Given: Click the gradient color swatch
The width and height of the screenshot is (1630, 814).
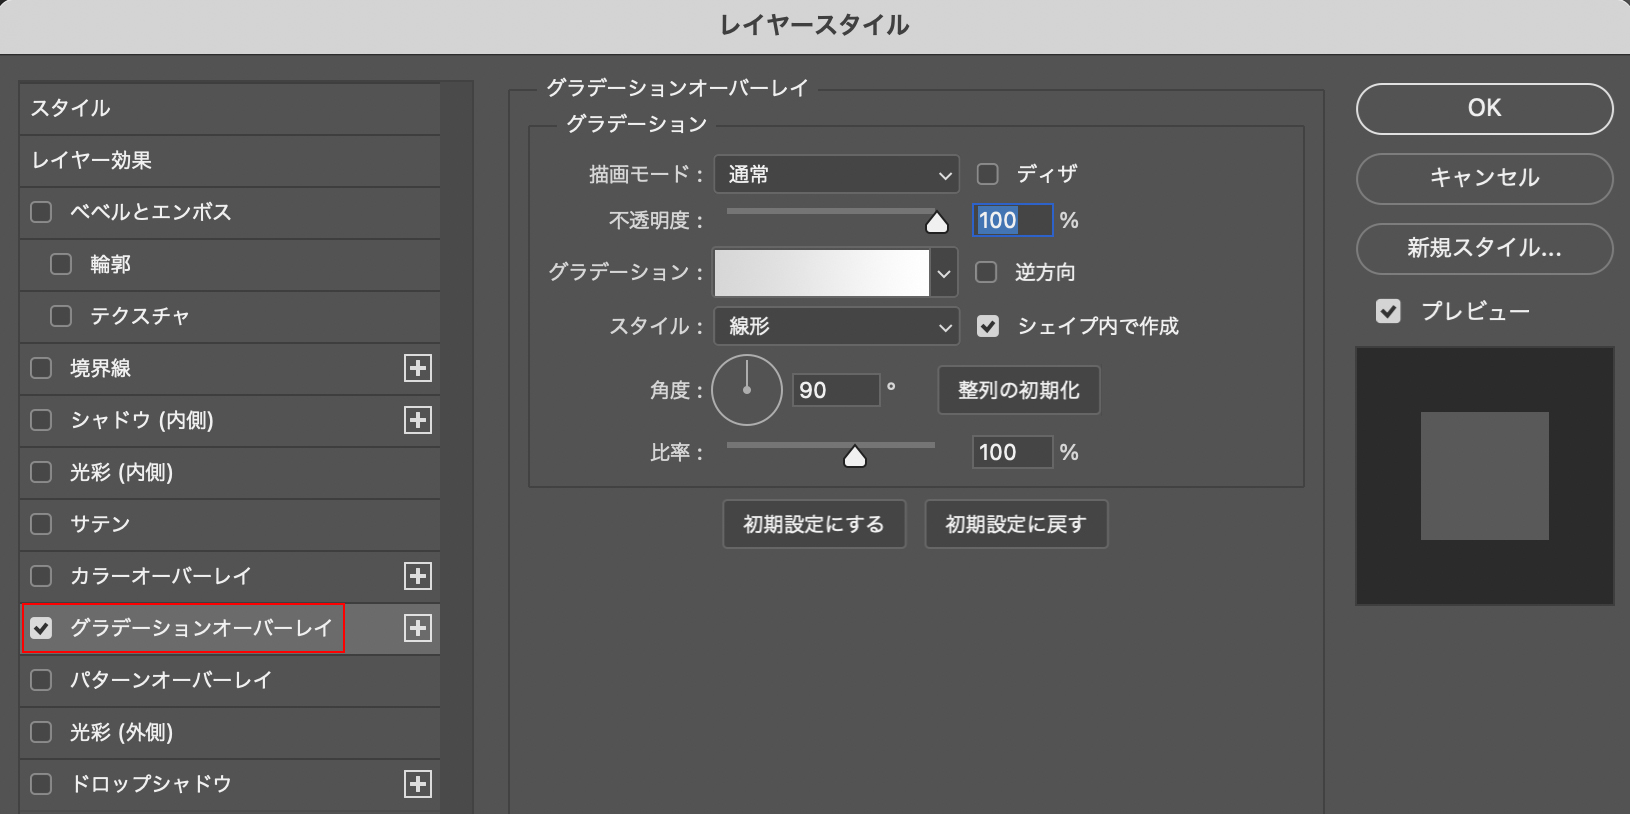Looking at the screenshot, I should [821, 273].
